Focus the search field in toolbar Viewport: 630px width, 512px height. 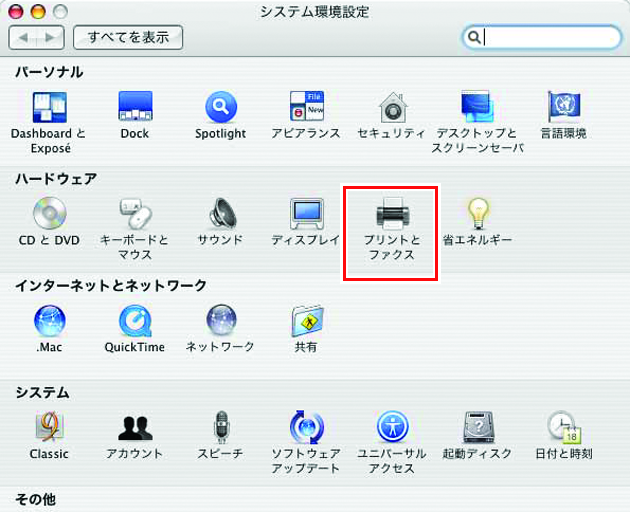(542, 37)
